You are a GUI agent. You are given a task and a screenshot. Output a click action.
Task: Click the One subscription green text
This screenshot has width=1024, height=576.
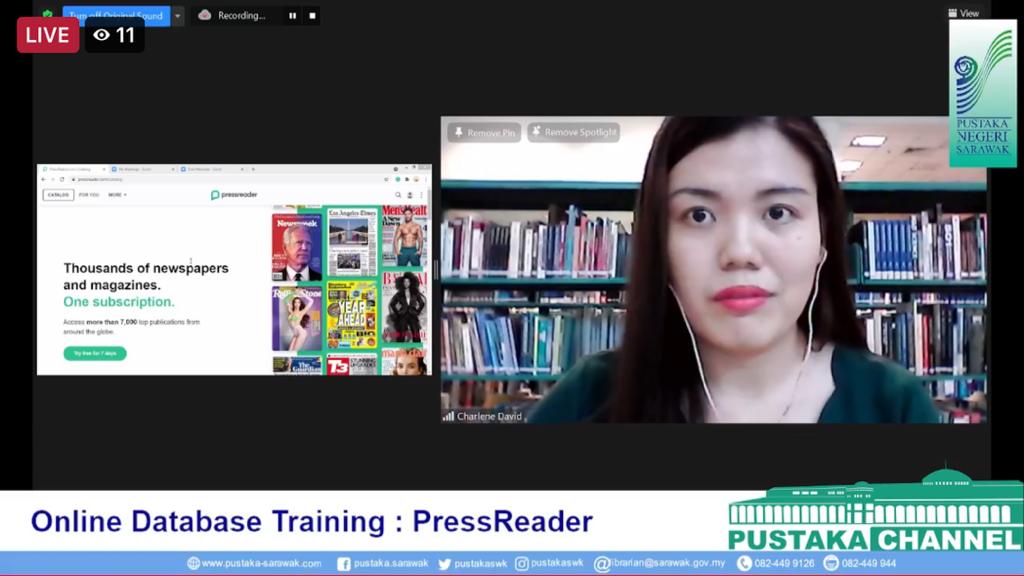[119, 302]
